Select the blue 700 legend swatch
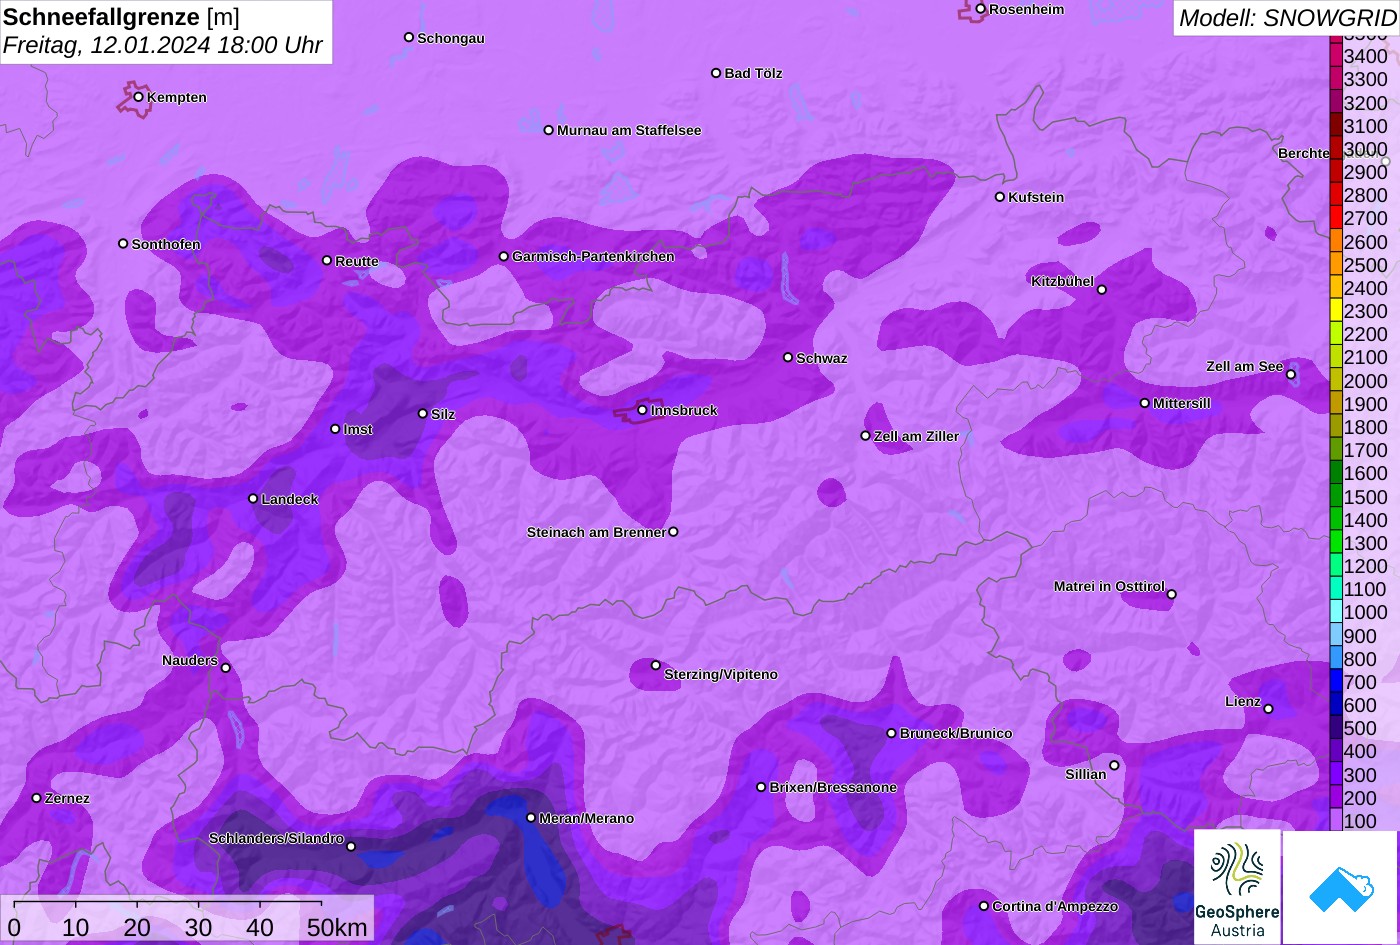The height and width of the screenshot is (945, 1400). 1336,682
